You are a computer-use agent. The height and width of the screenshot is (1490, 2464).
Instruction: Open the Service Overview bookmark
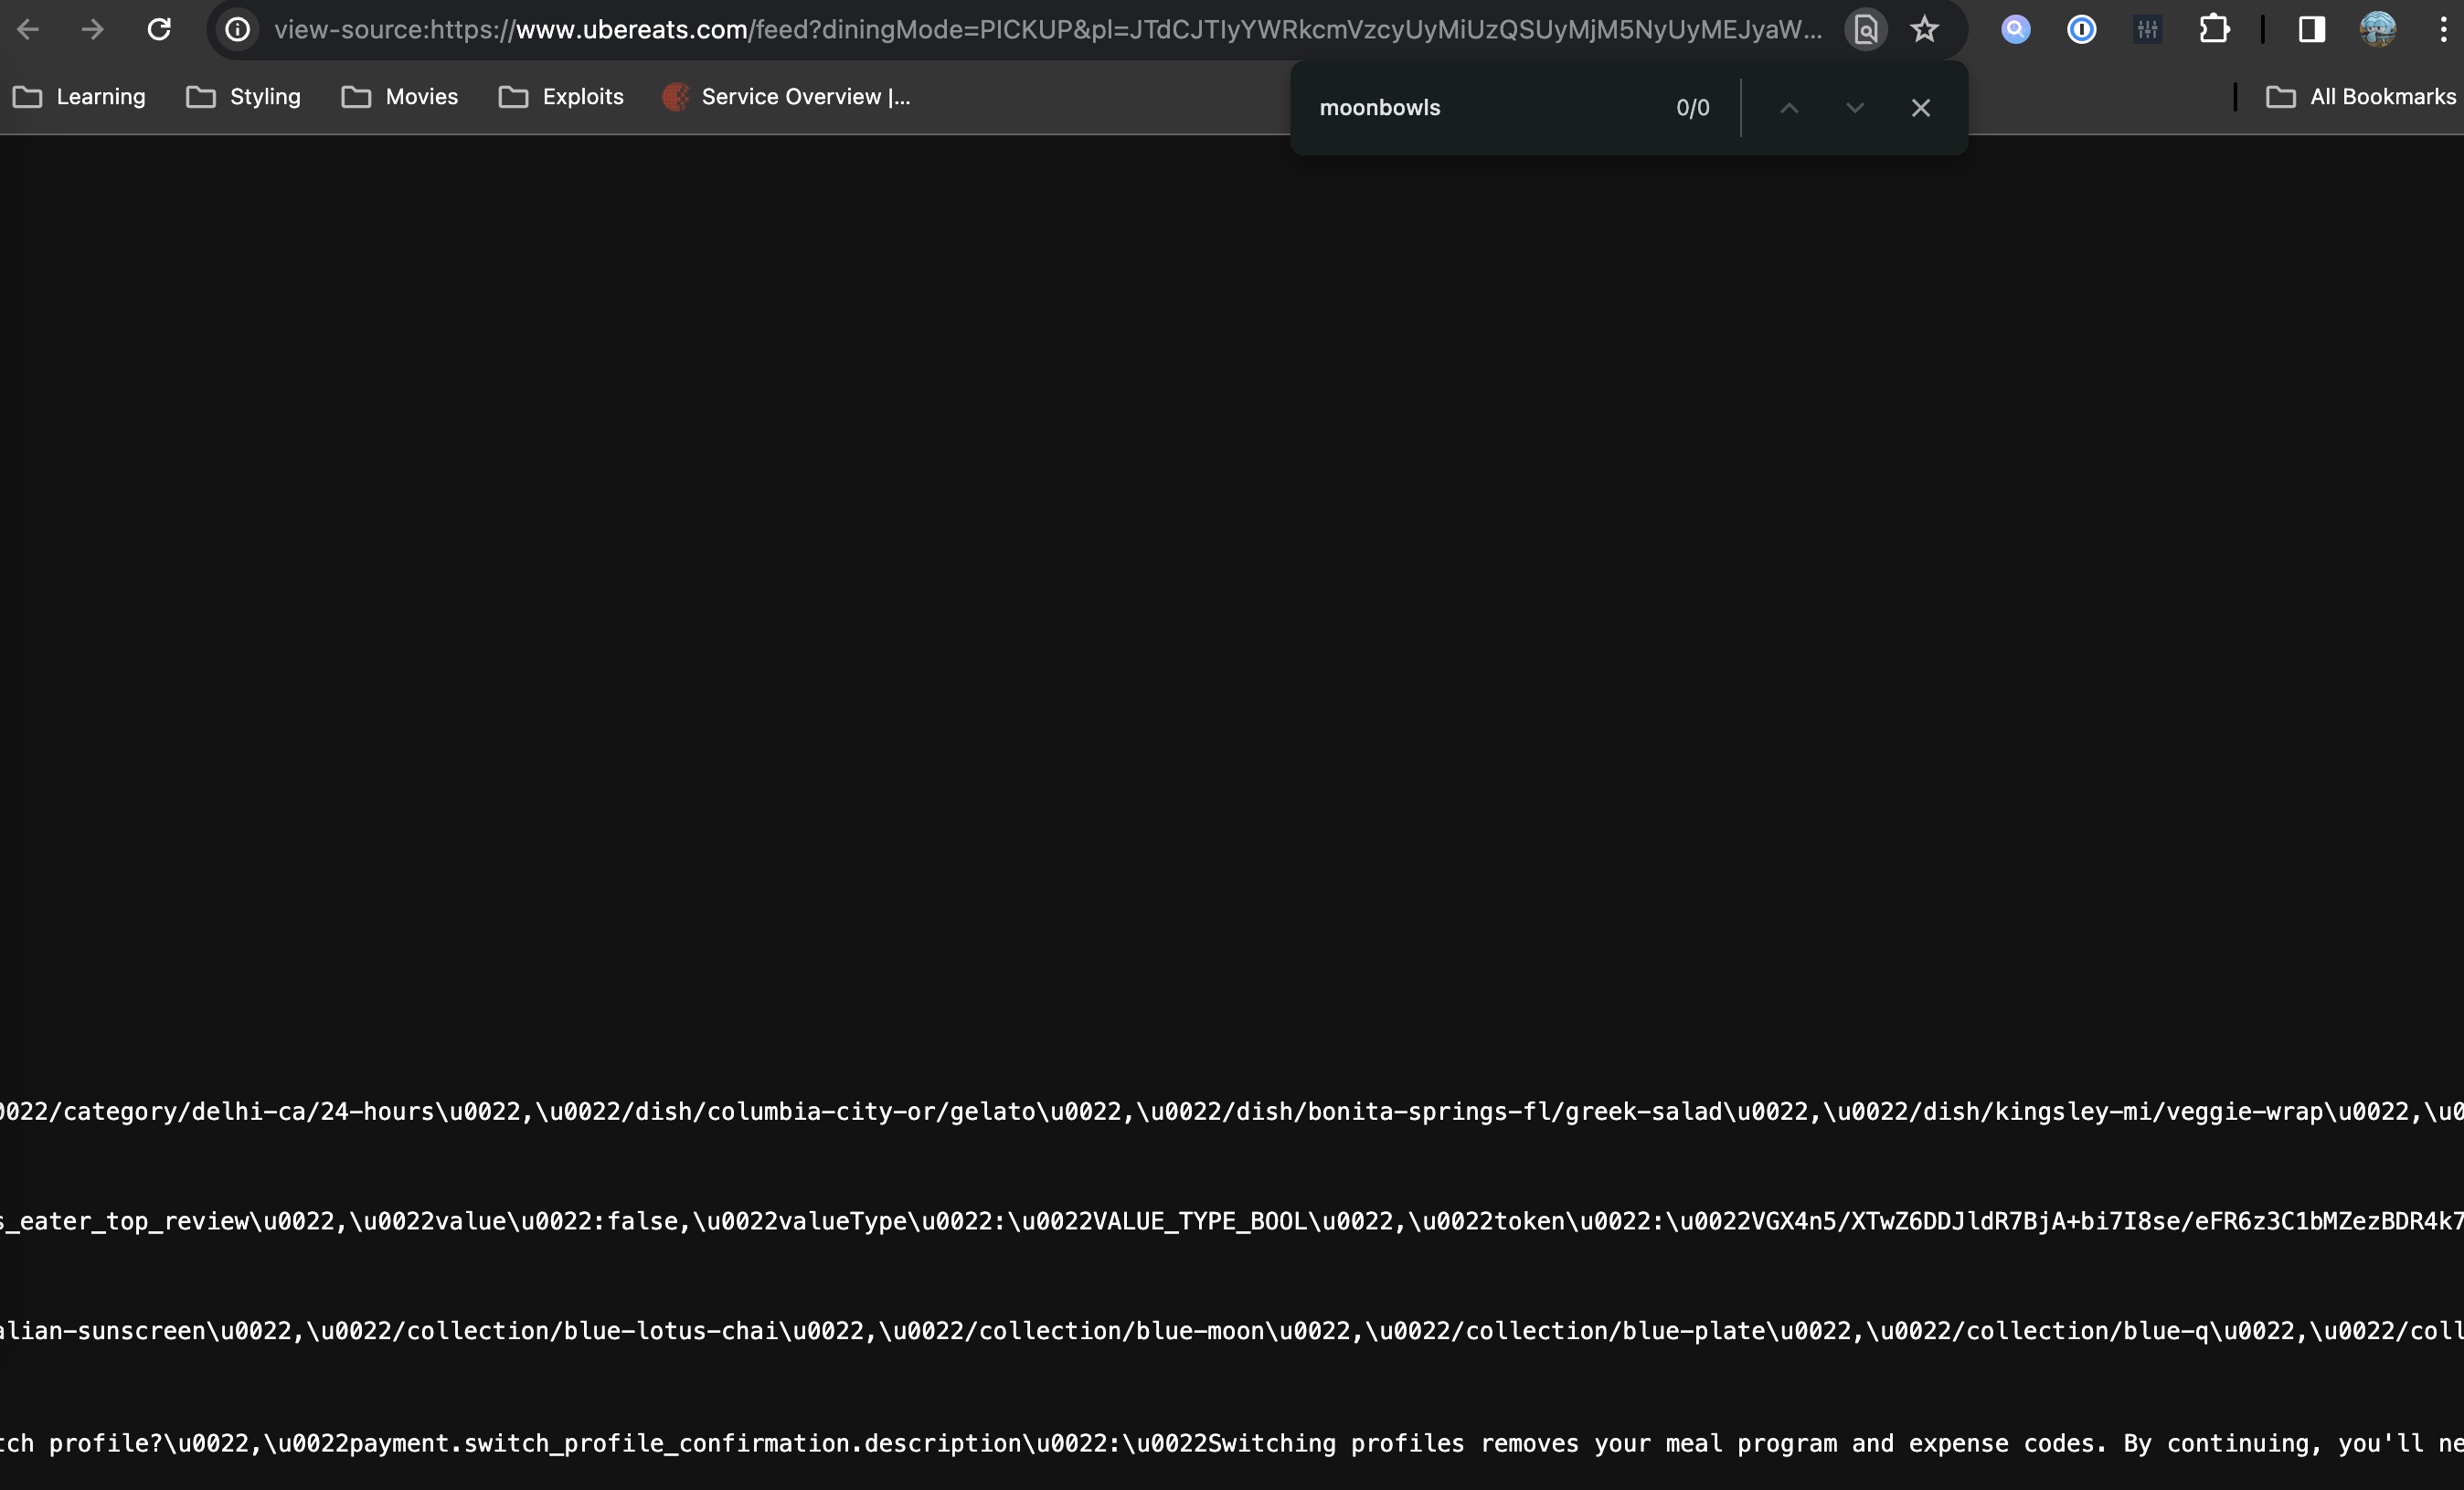787,97
